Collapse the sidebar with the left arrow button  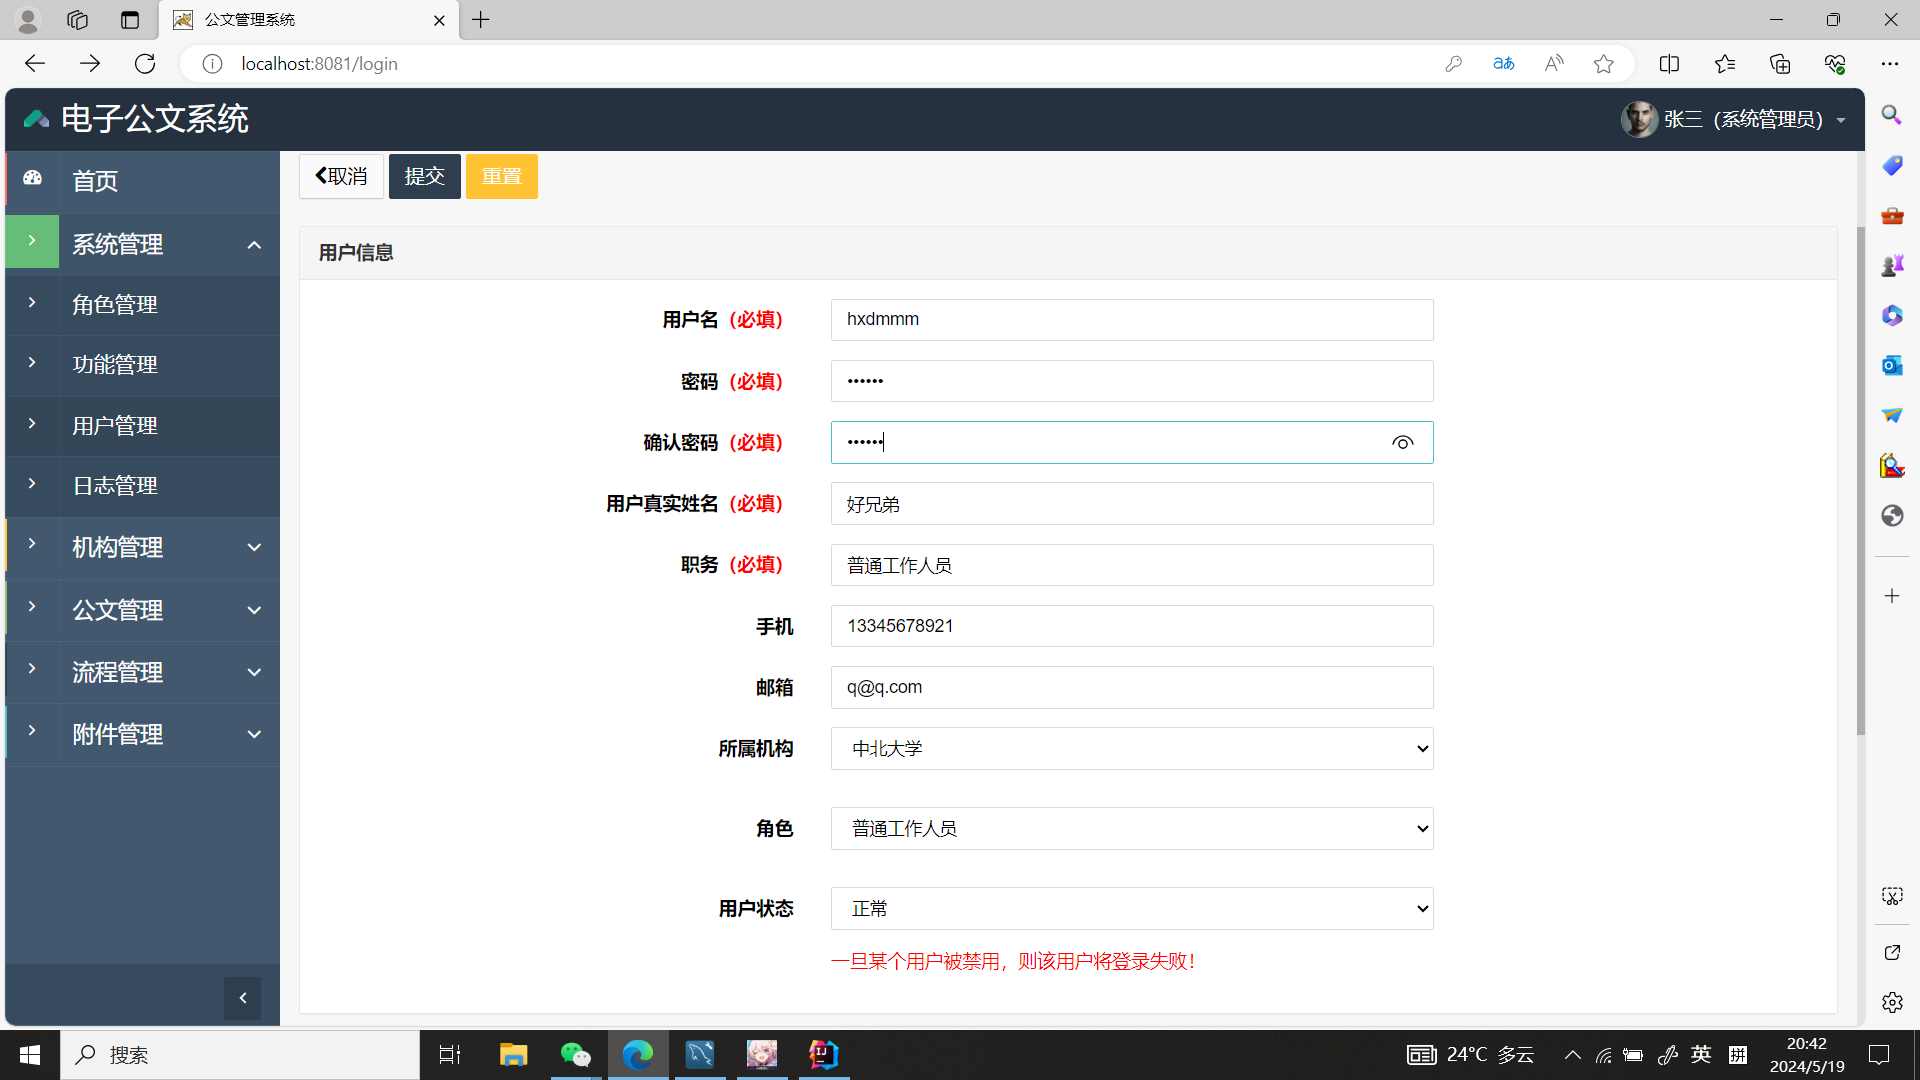[x=242, y=998]
